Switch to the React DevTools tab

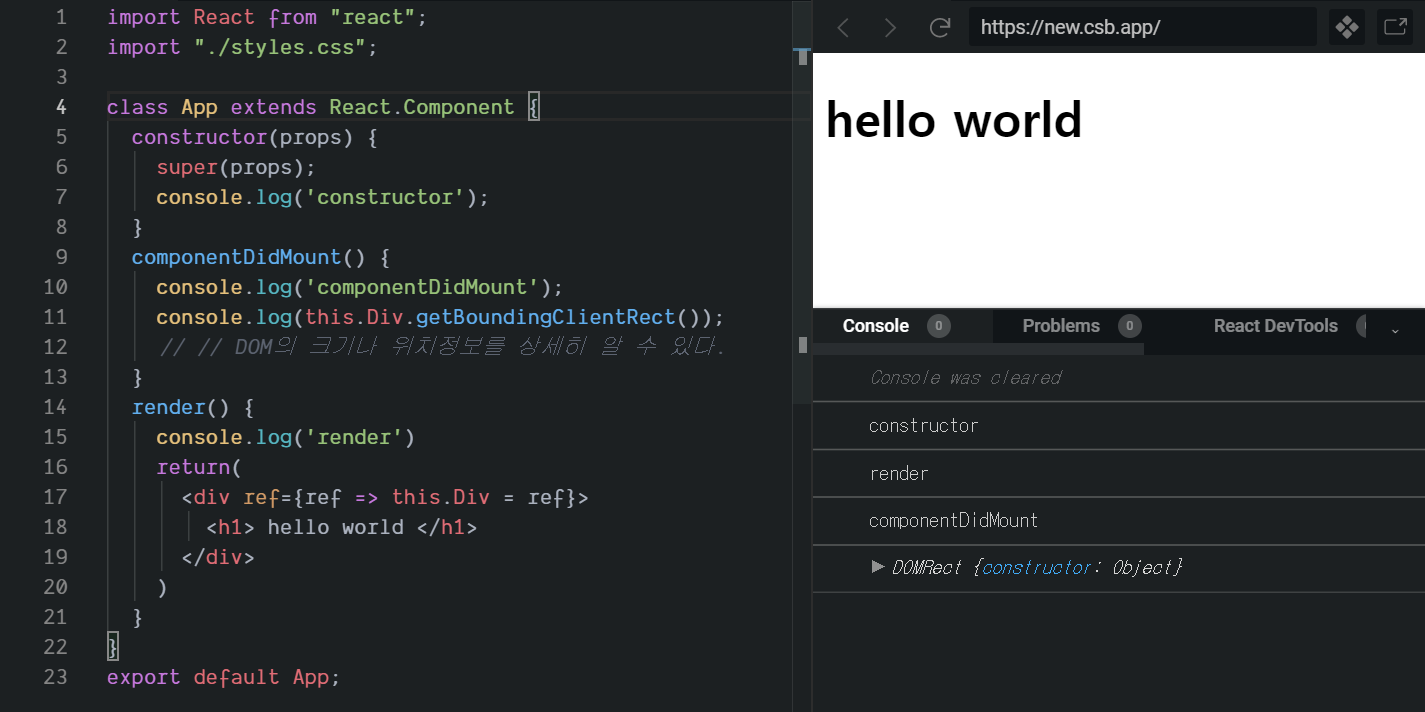click(1275, 326)
